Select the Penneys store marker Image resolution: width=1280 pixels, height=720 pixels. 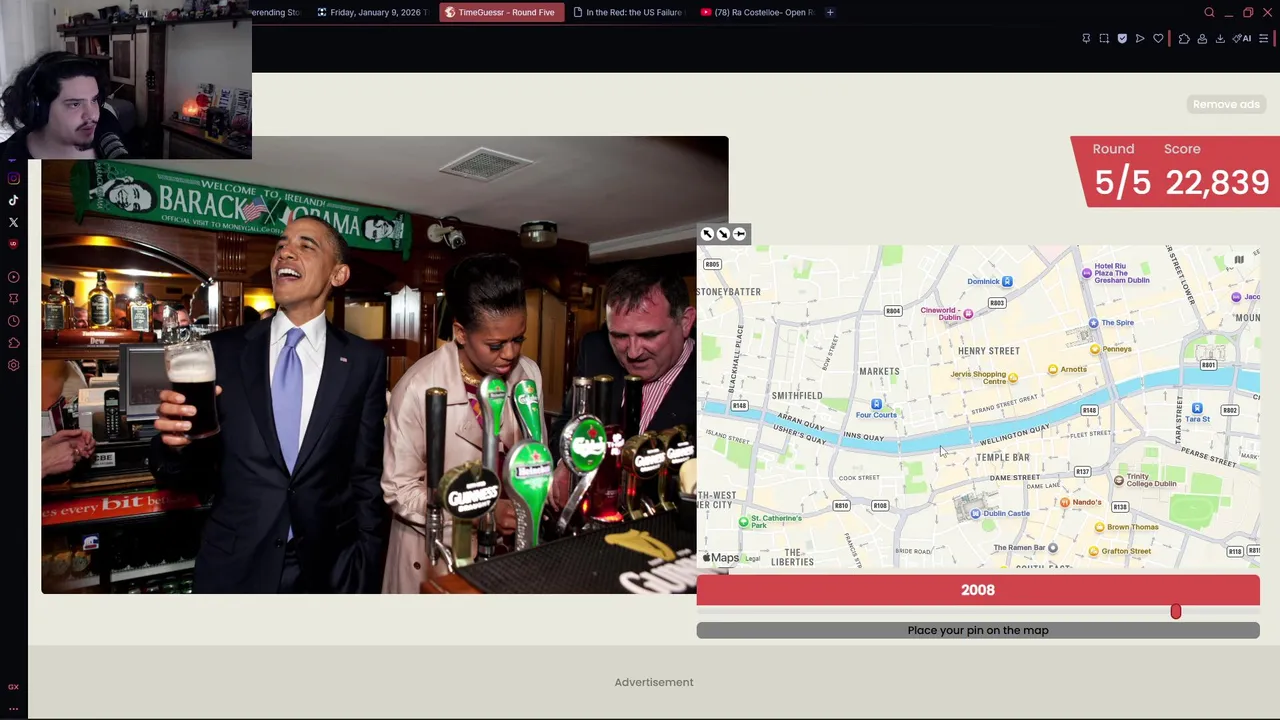coord(1095,349)
